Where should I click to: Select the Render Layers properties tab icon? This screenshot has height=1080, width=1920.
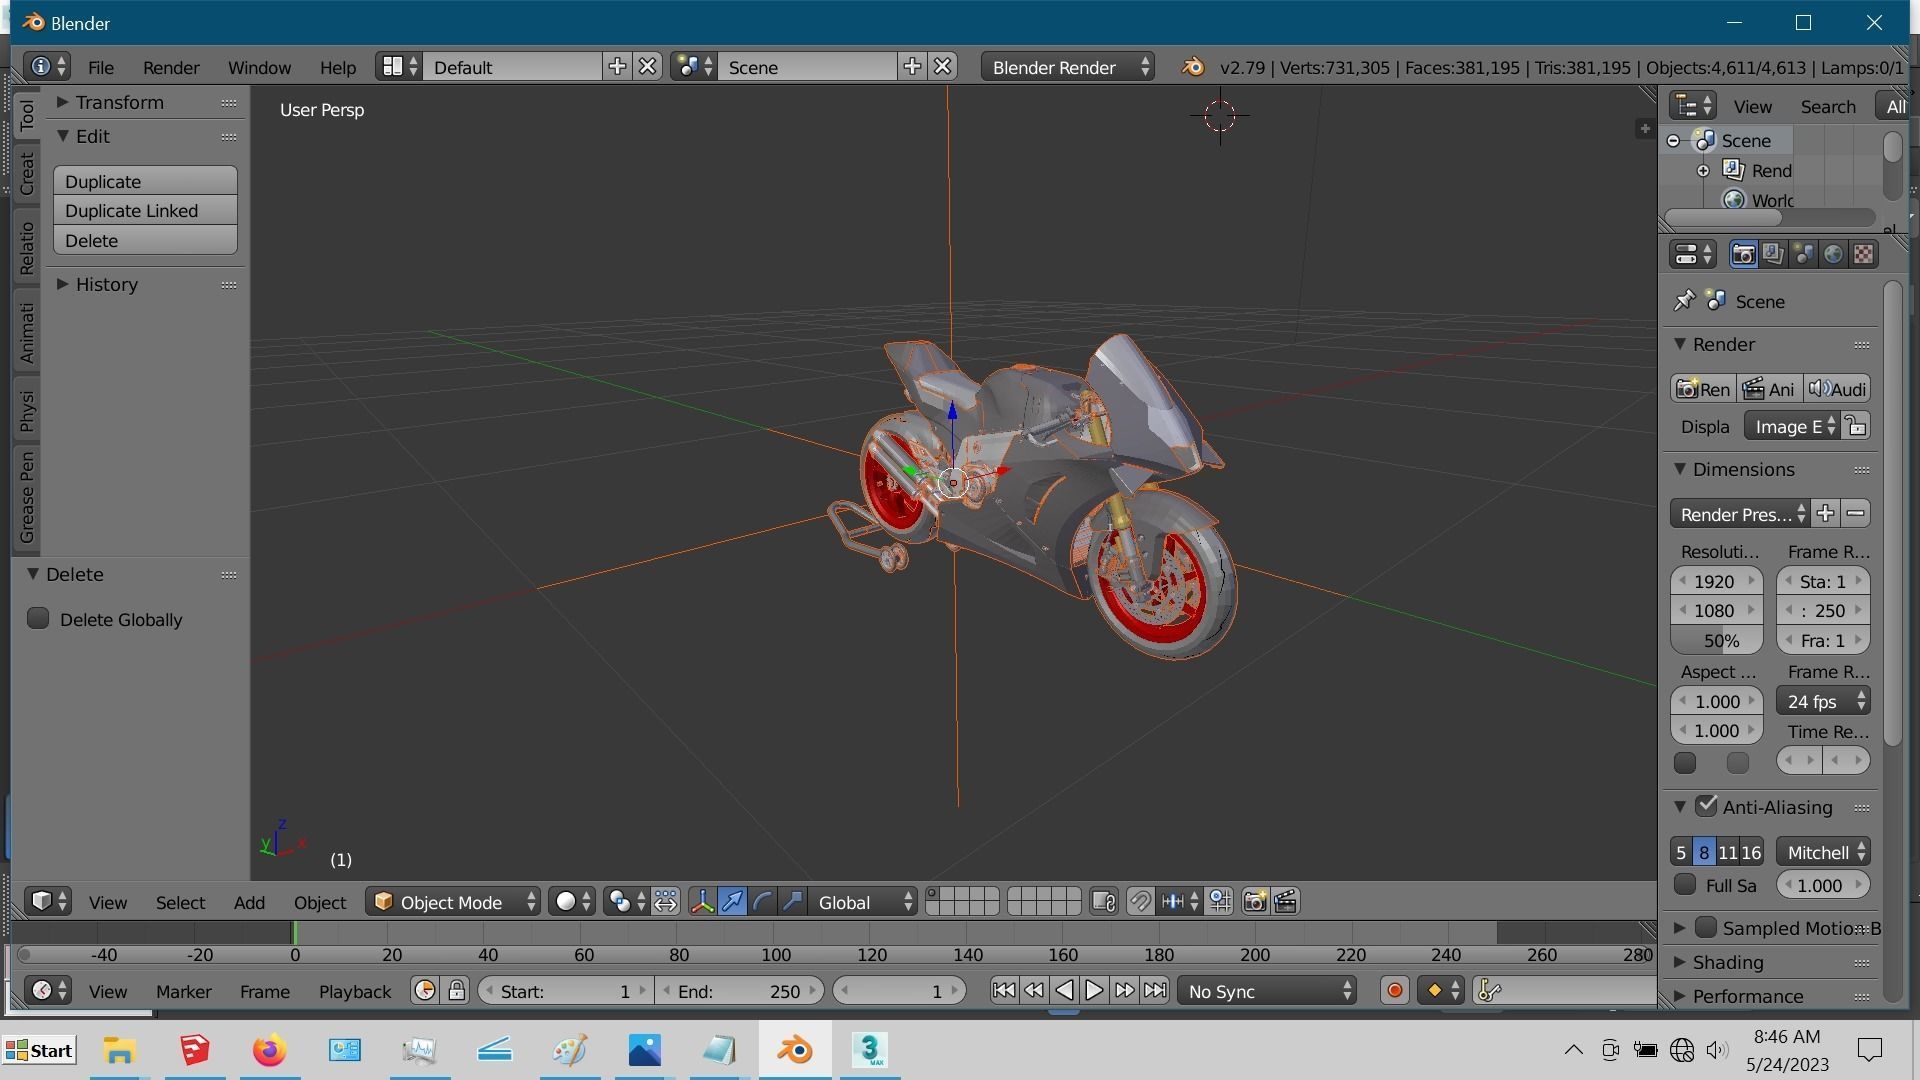1773,254
